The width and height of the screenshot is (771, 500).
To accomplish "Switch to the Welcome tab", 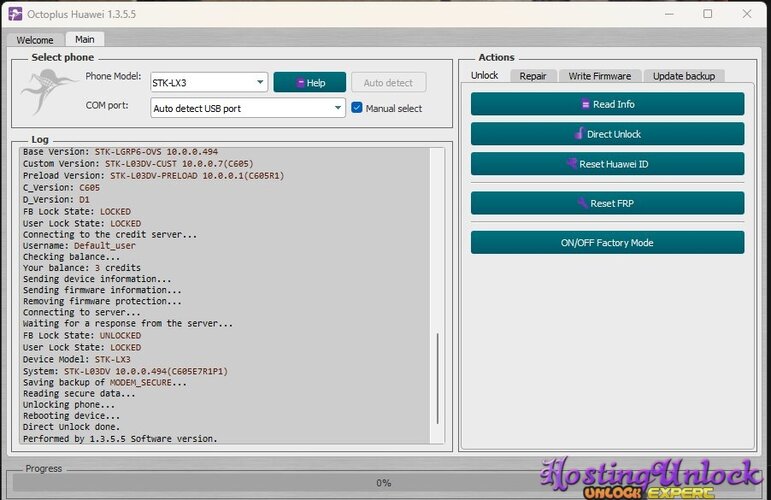I will pyautogui.click(x=34, y=40).
